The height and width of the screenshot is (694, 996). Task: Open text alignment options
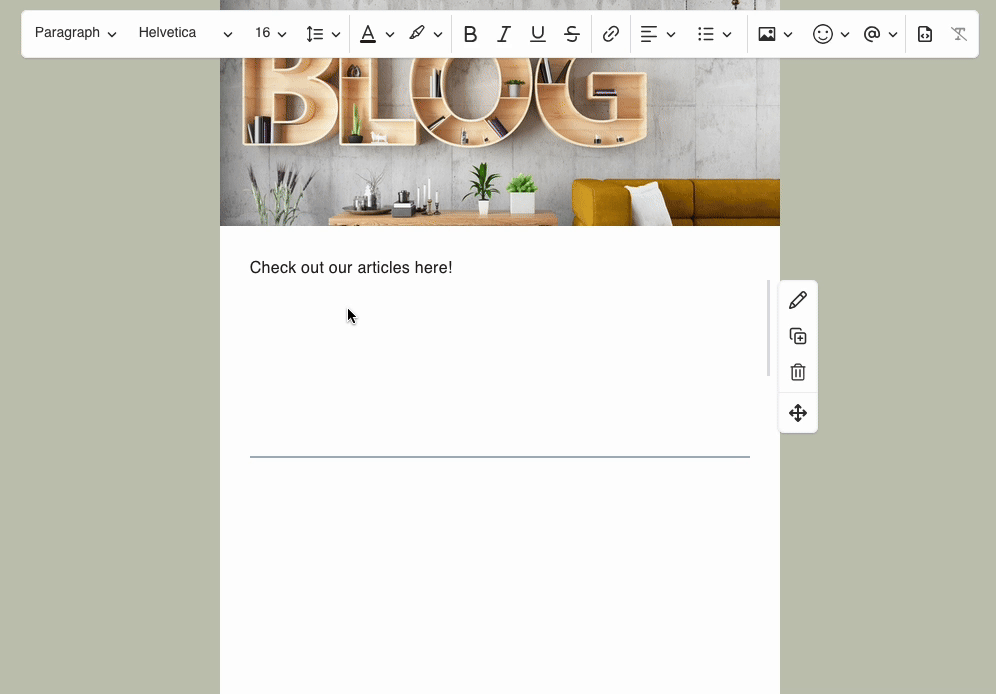[657, 34]
